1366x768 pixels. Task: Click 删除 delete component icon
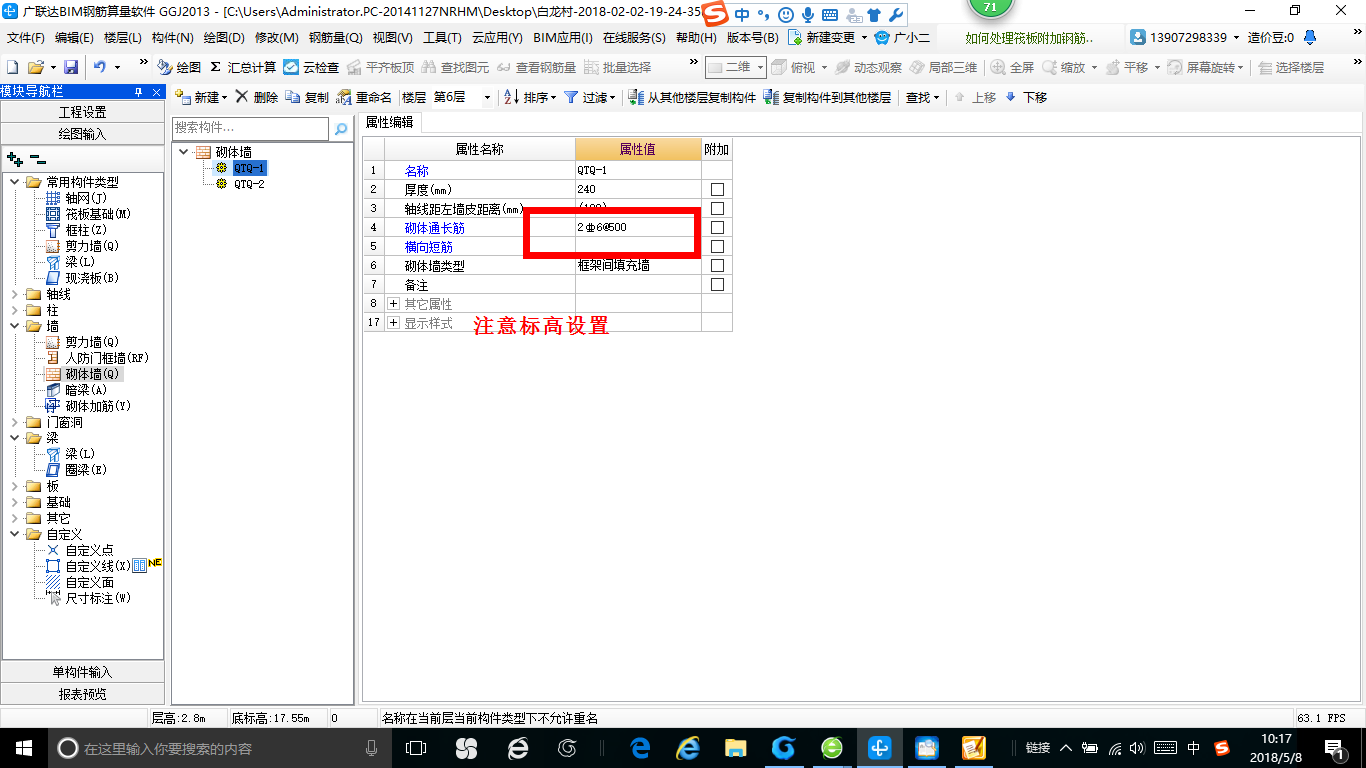click(x=257, y=97)
